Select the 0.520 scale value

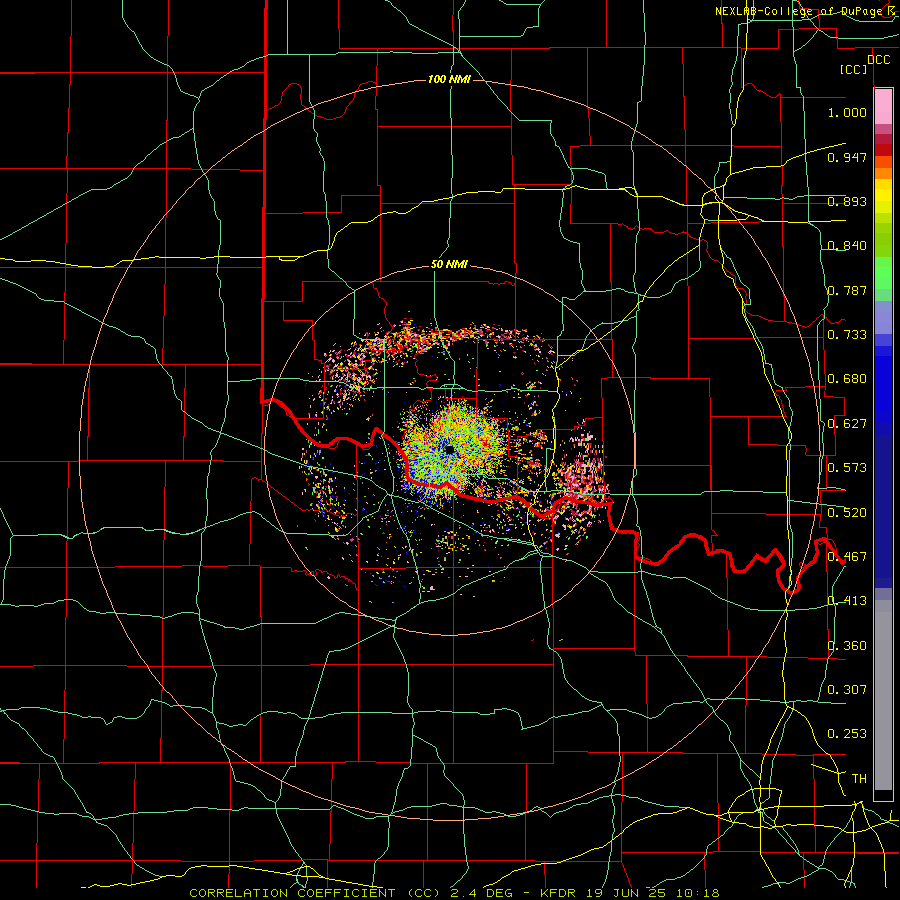[847, 513]
